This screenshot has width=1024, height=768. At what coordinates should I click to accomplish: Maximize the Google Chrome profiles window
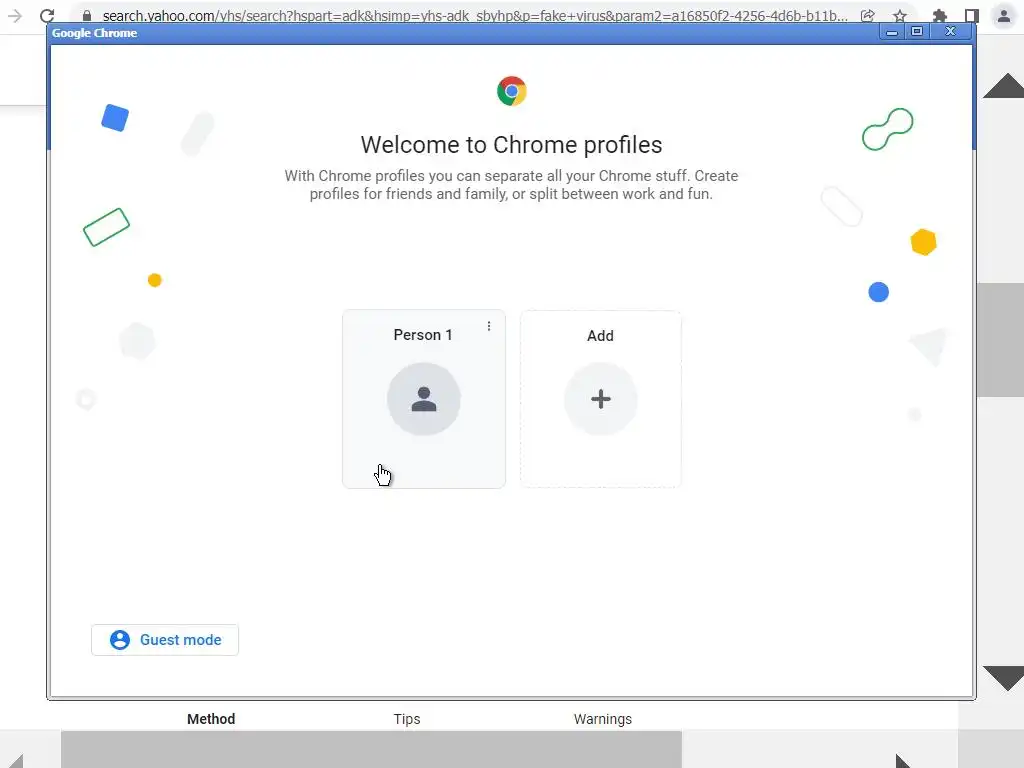click(917, 31)
